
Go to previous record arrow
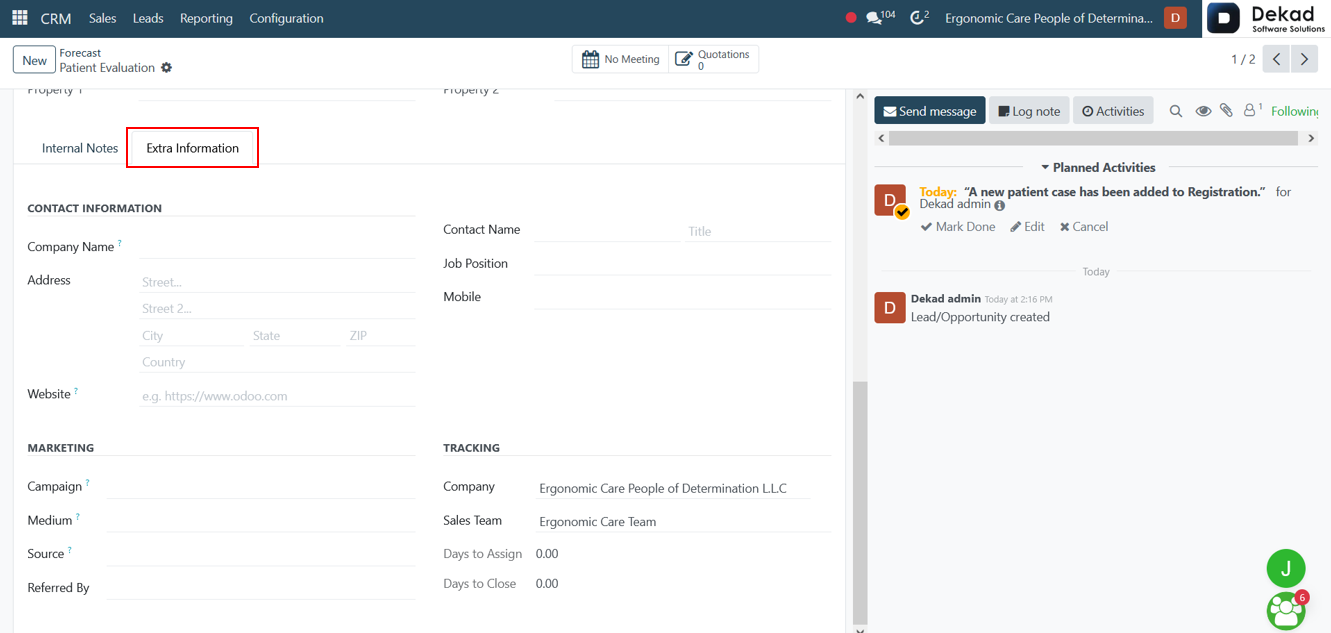[1276, 59]
